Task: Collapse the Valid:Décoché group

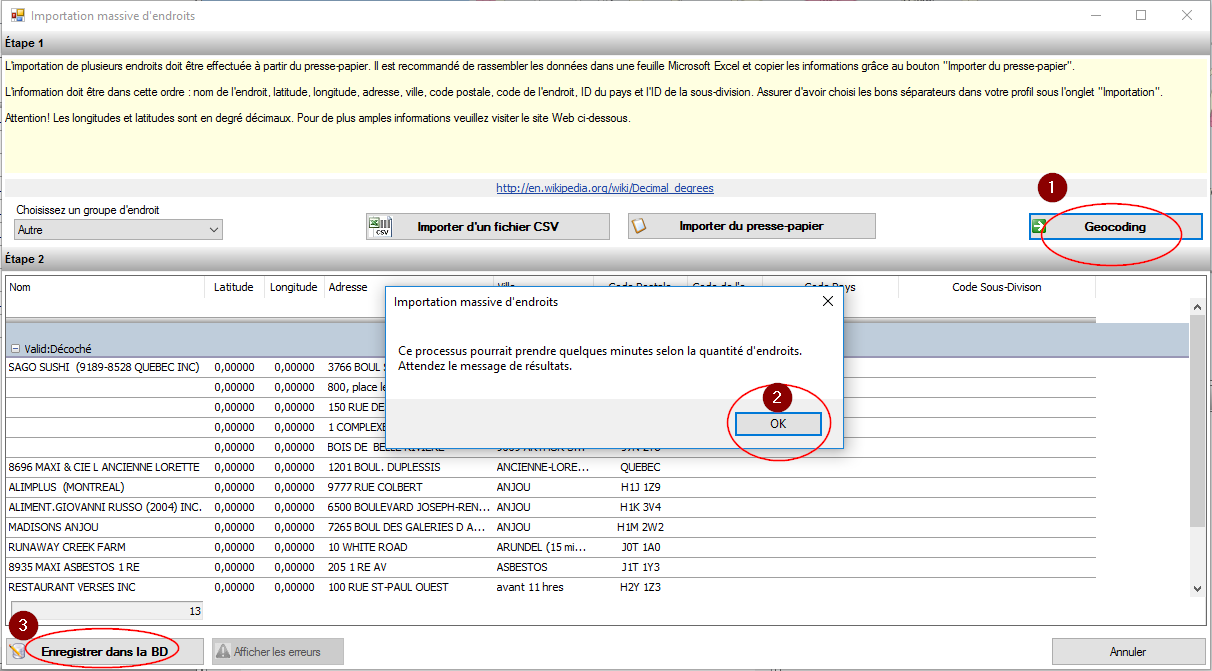Action: pos(16,349)
